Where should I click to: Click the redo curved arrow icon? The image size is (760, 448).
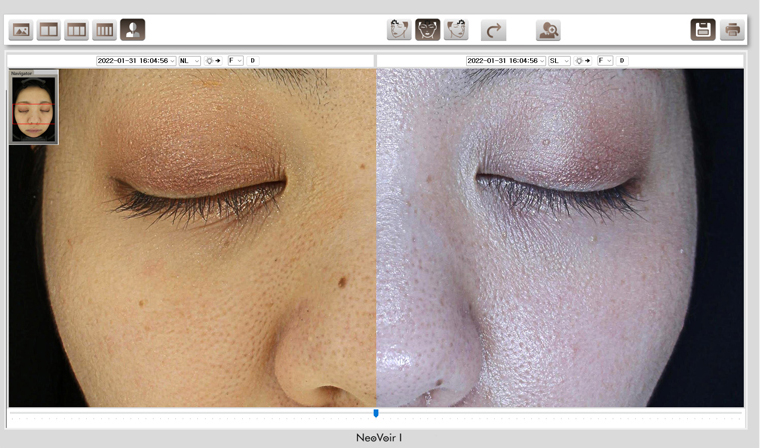coord(493,30)
